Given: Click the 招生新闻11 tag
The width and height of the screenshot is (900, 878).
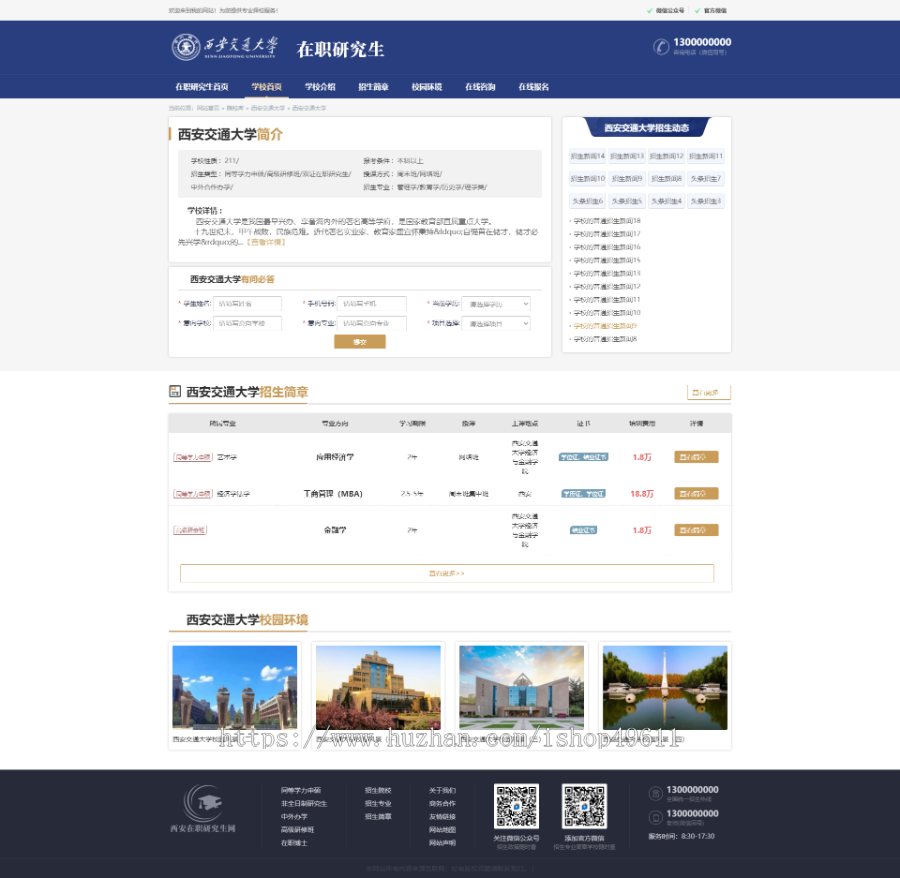Looking at the screenshot, I should click(706, 156).
